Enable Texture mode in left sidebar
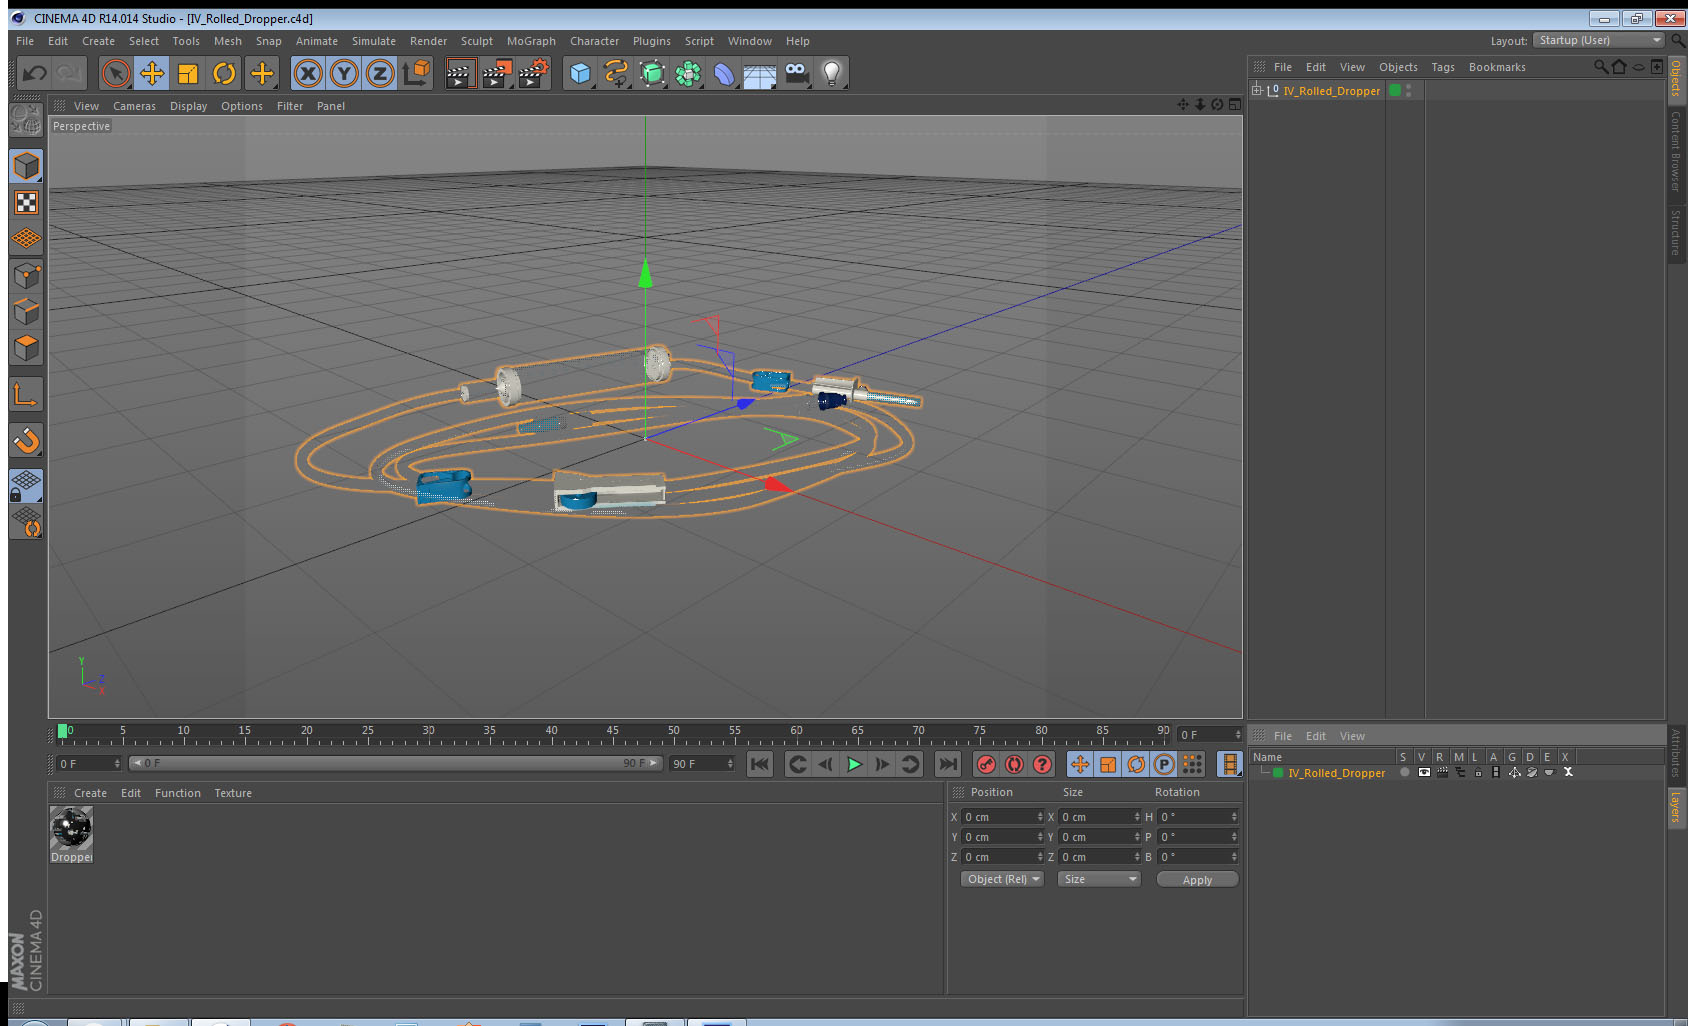 click(26, 203)
